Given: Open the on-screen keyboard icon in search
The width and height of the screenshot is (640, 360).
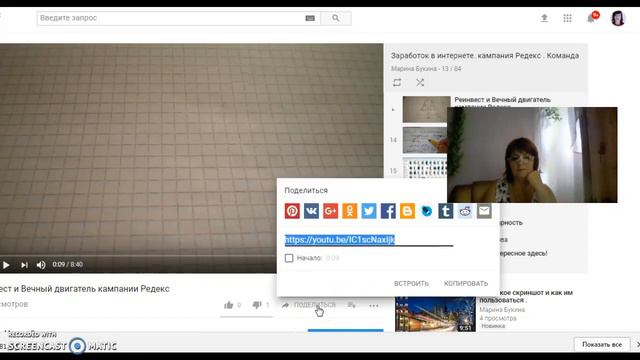Looking at the screenshot, I should (x=310, y=18).
